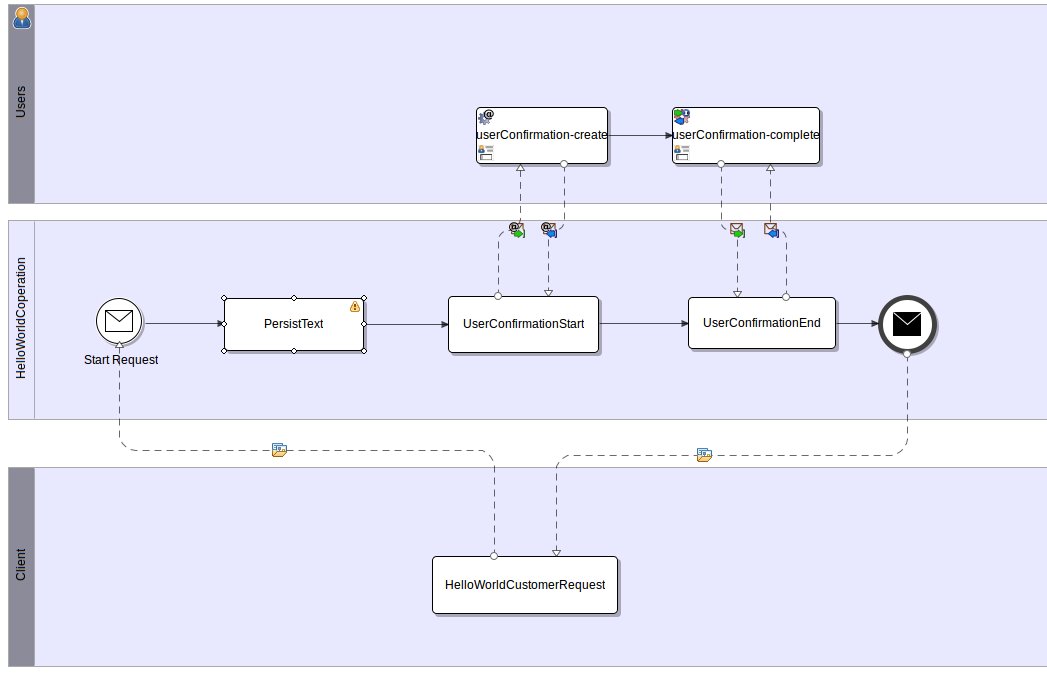Click the gear-@ service icon on userConfirmation-create
The width and height of the screenshot is (1047, 678).
click(486, 115)
